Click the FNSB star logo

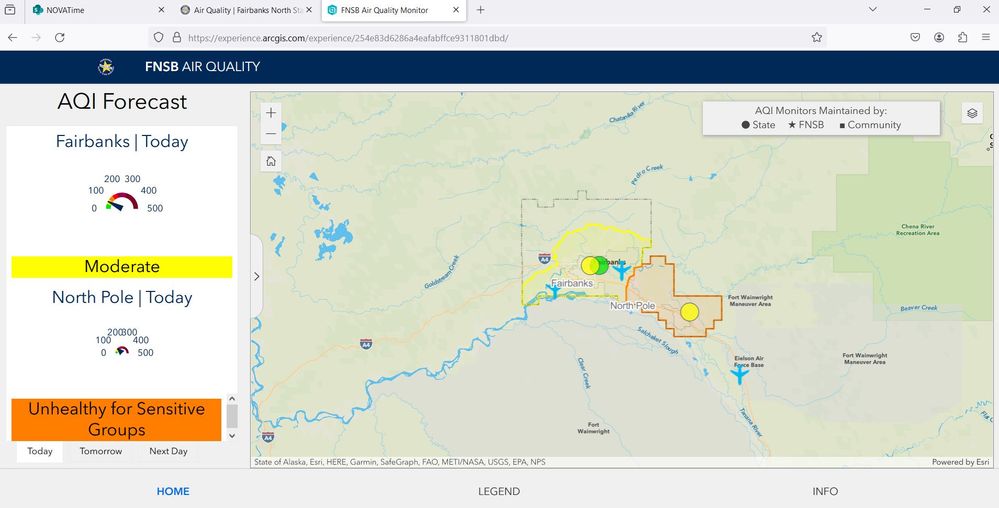point(106,66)
